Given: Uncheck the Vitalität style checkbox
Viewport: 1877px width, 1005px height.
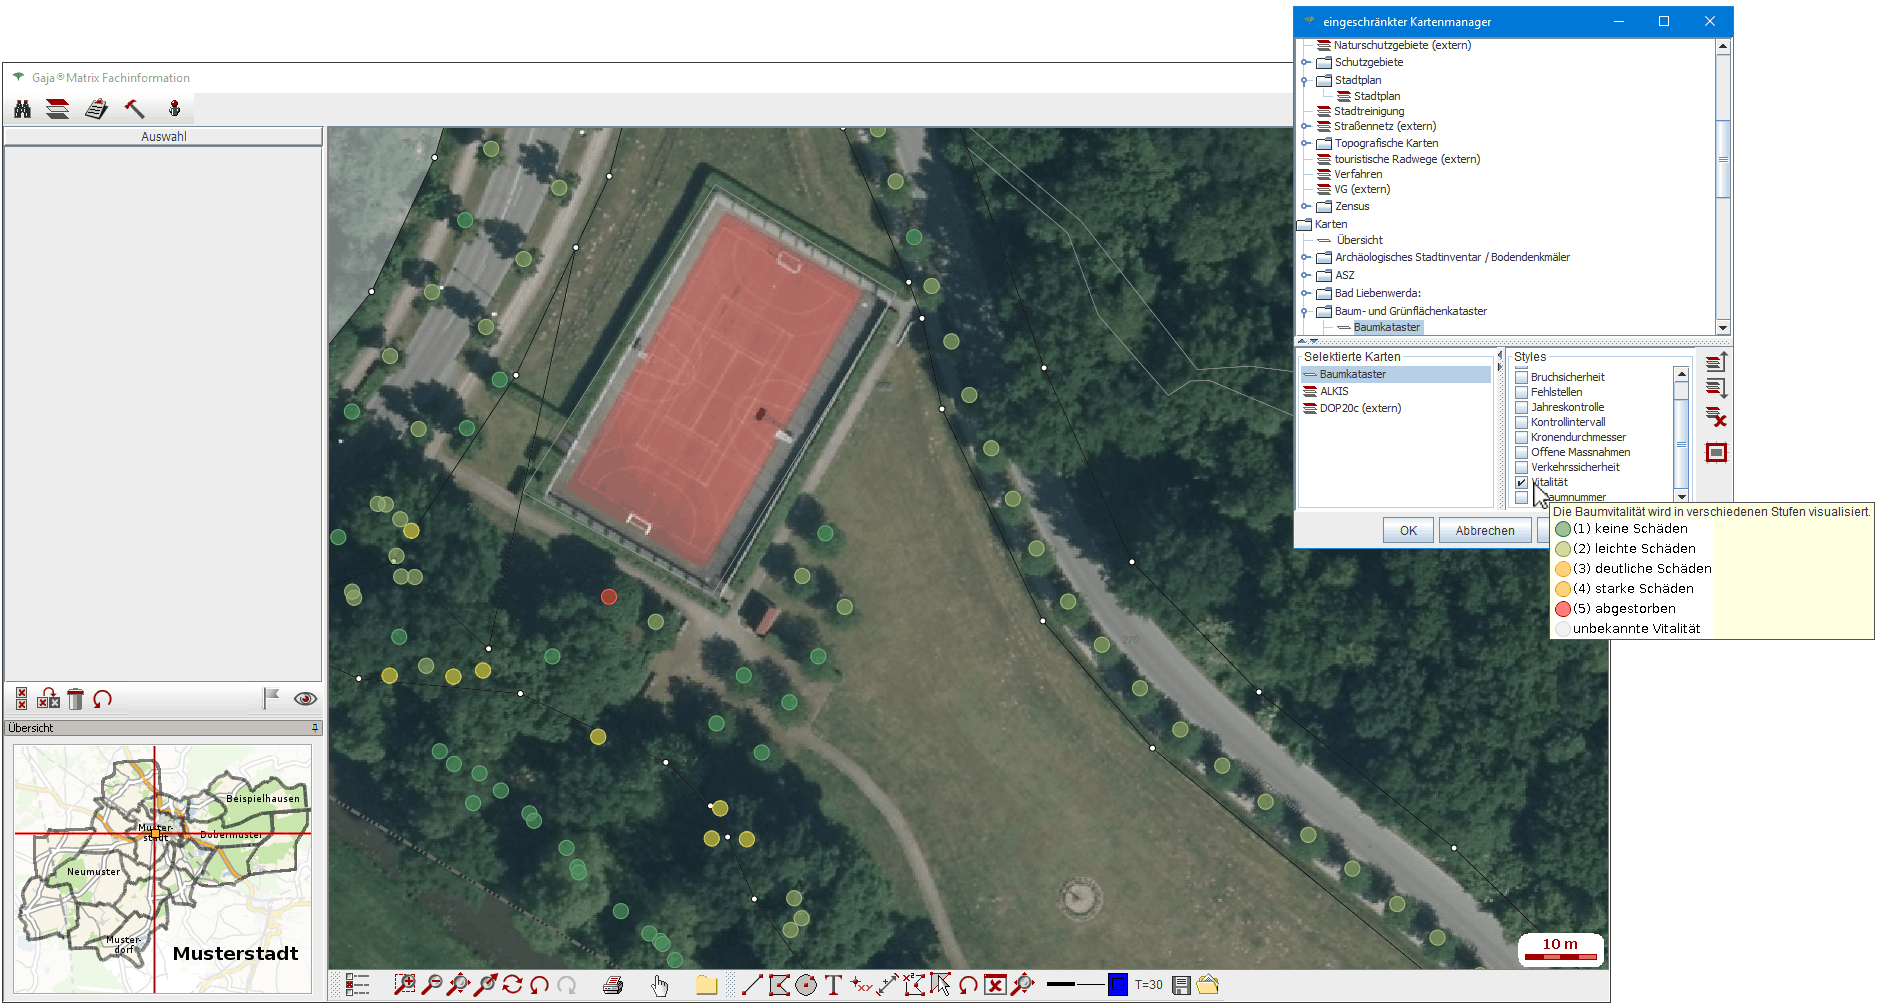Looking at the screenshot, I should [1521, 483].
